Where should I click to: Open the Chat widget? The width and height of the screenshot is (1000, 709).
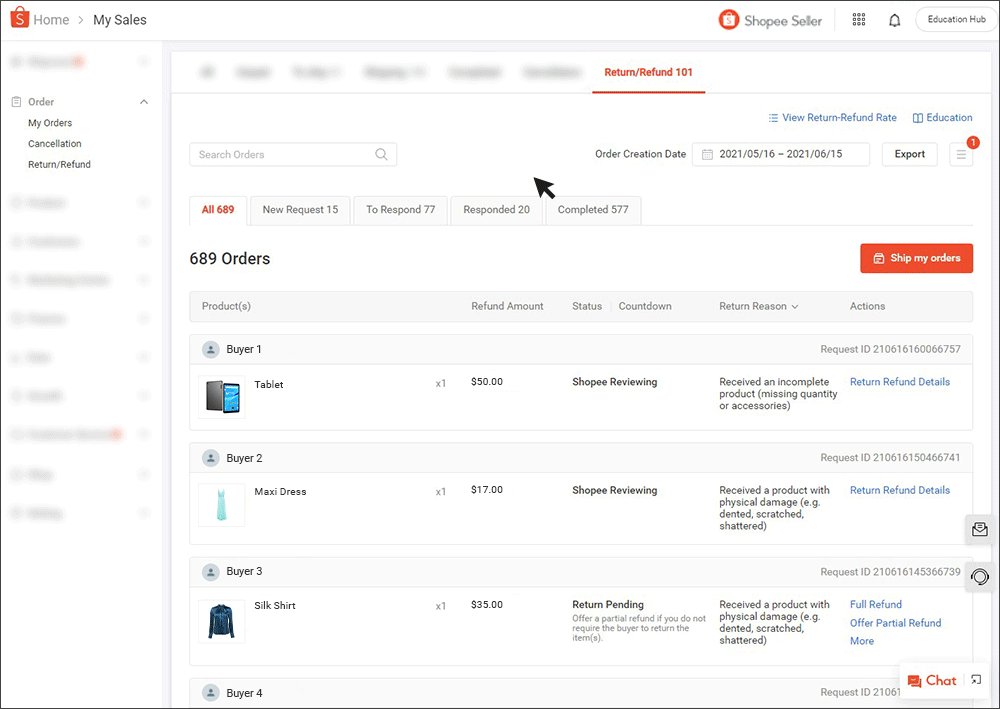[x=931, y=680]
